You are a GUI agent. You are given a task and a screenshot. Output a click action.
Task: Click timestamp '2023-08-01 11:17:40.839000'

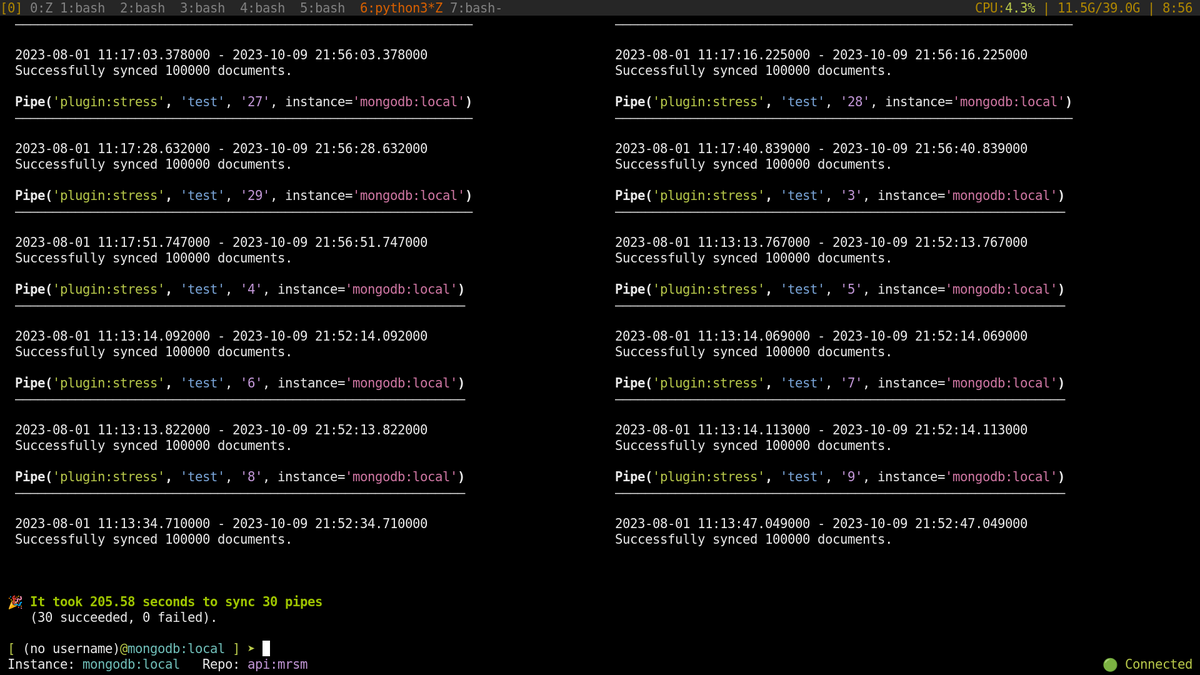point(712,149)
